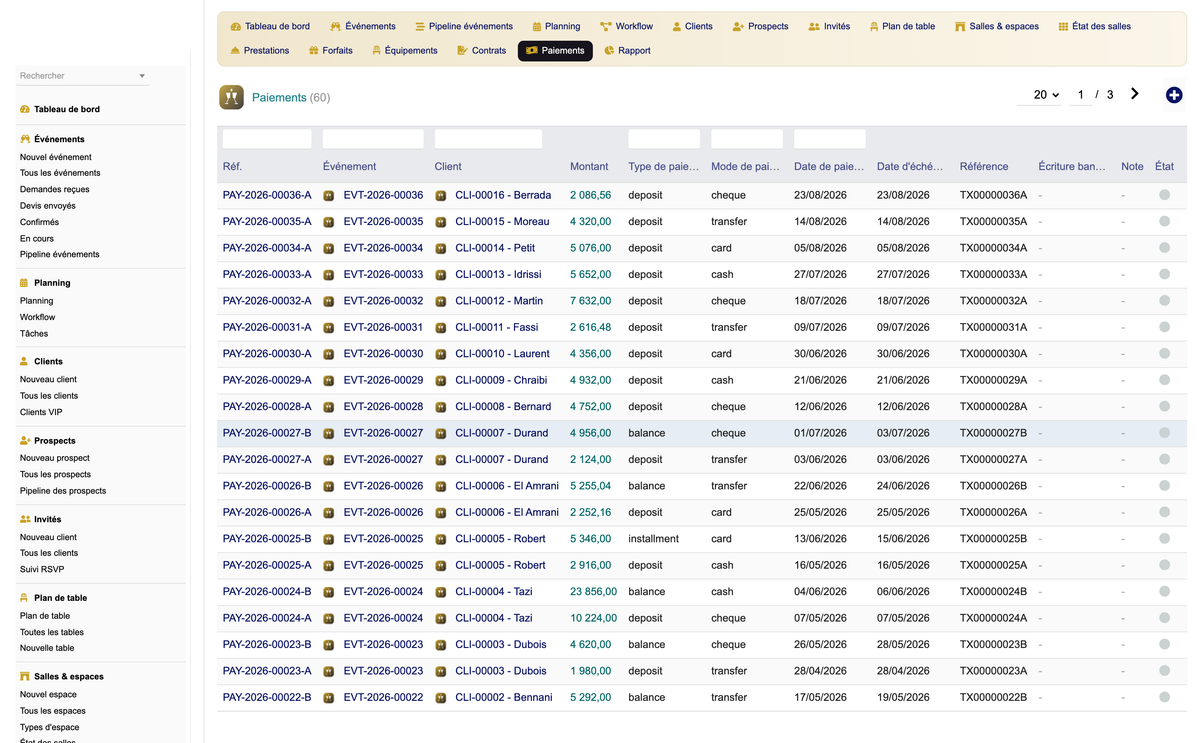This screenshot has height=743, width=1200.
Task: Click the Mode de paiement filter field
Action: point(747,139)
